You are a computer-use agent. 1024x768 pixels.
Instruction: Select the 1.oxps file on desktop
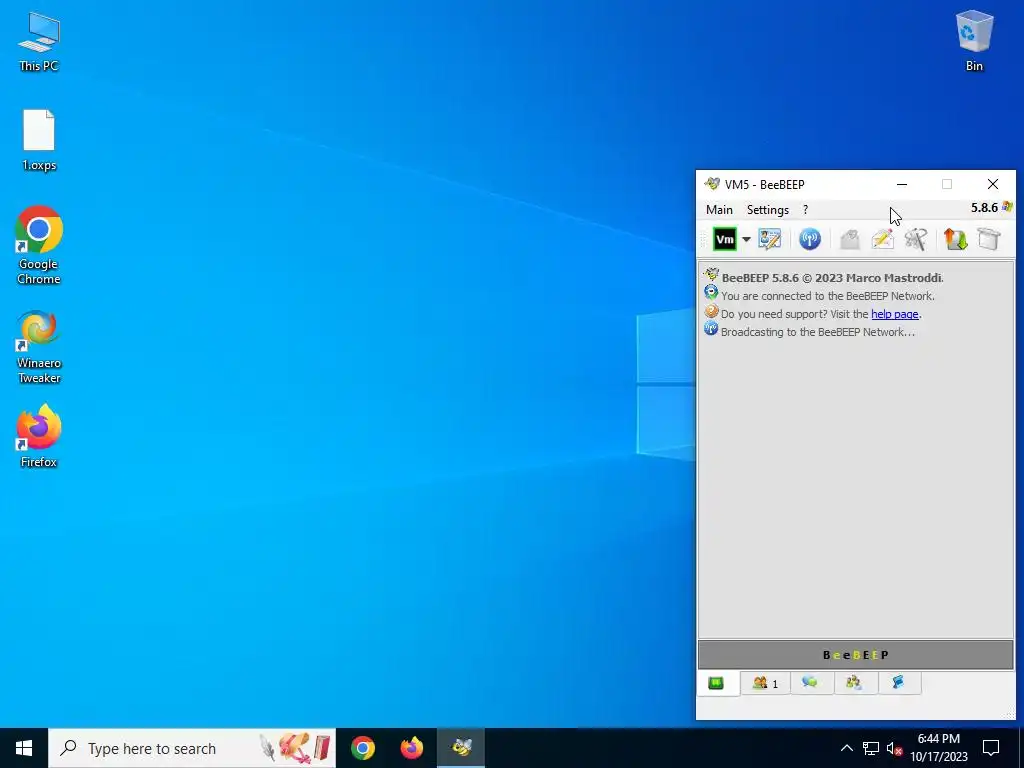39,140
